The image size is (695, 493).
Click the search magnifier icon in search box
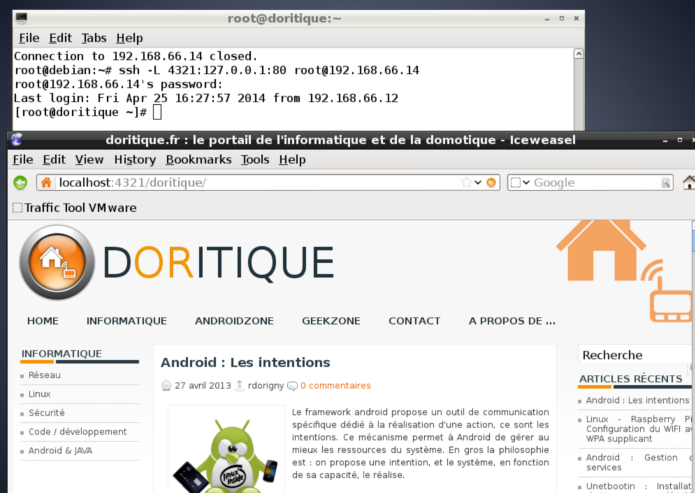click(666, 183)
